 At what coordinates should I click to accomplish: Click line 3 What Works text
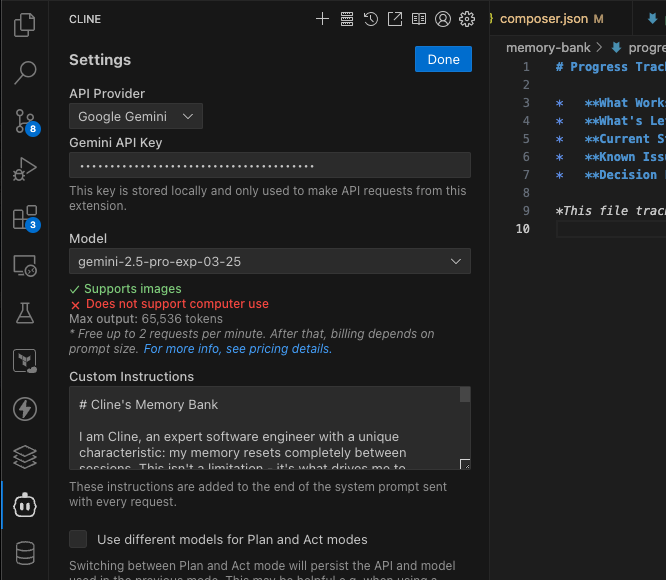pos(624,103)
